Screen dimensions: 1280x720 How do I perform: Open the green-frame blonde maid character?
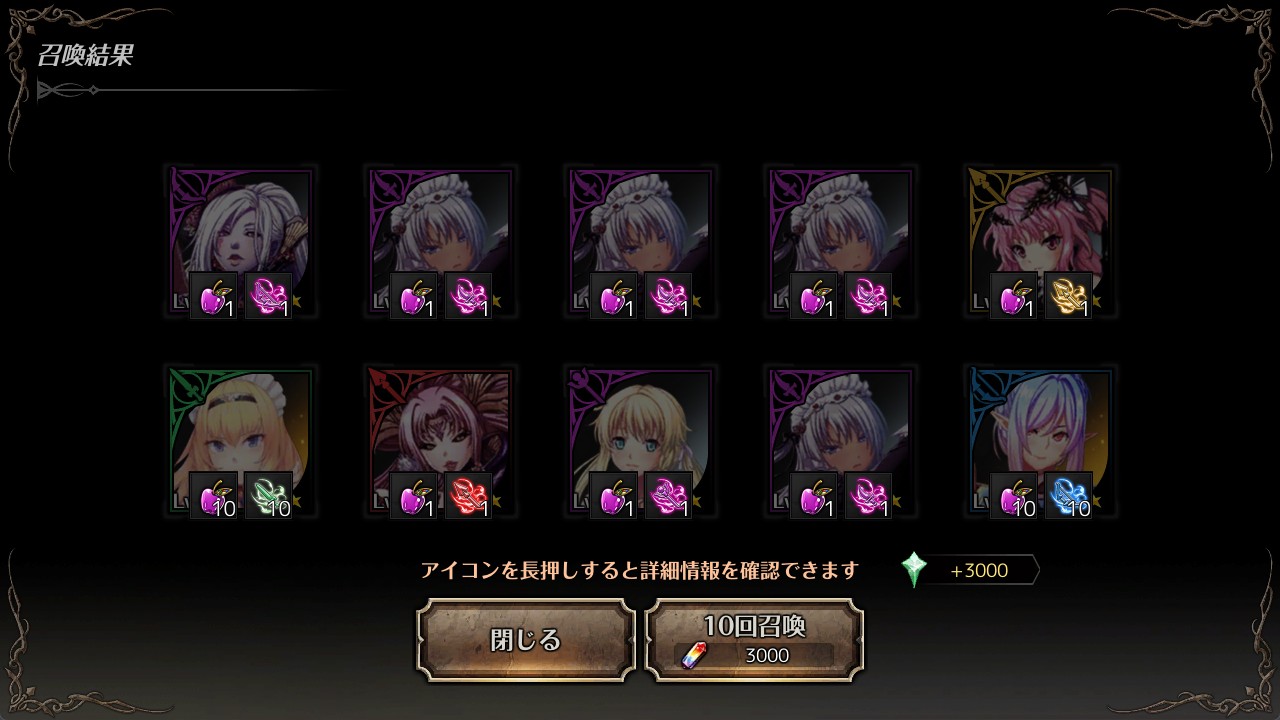click(x=240, y=442)
